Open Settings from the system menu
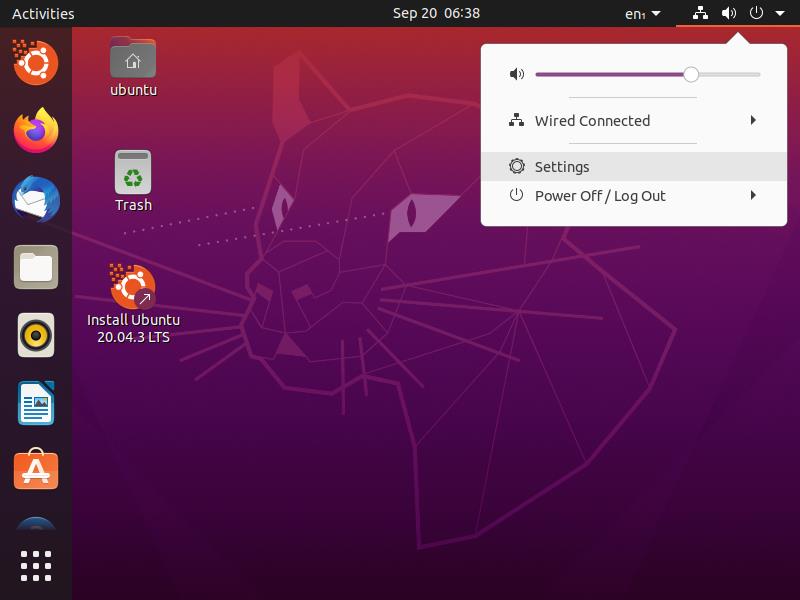 (x=562, y=167)
